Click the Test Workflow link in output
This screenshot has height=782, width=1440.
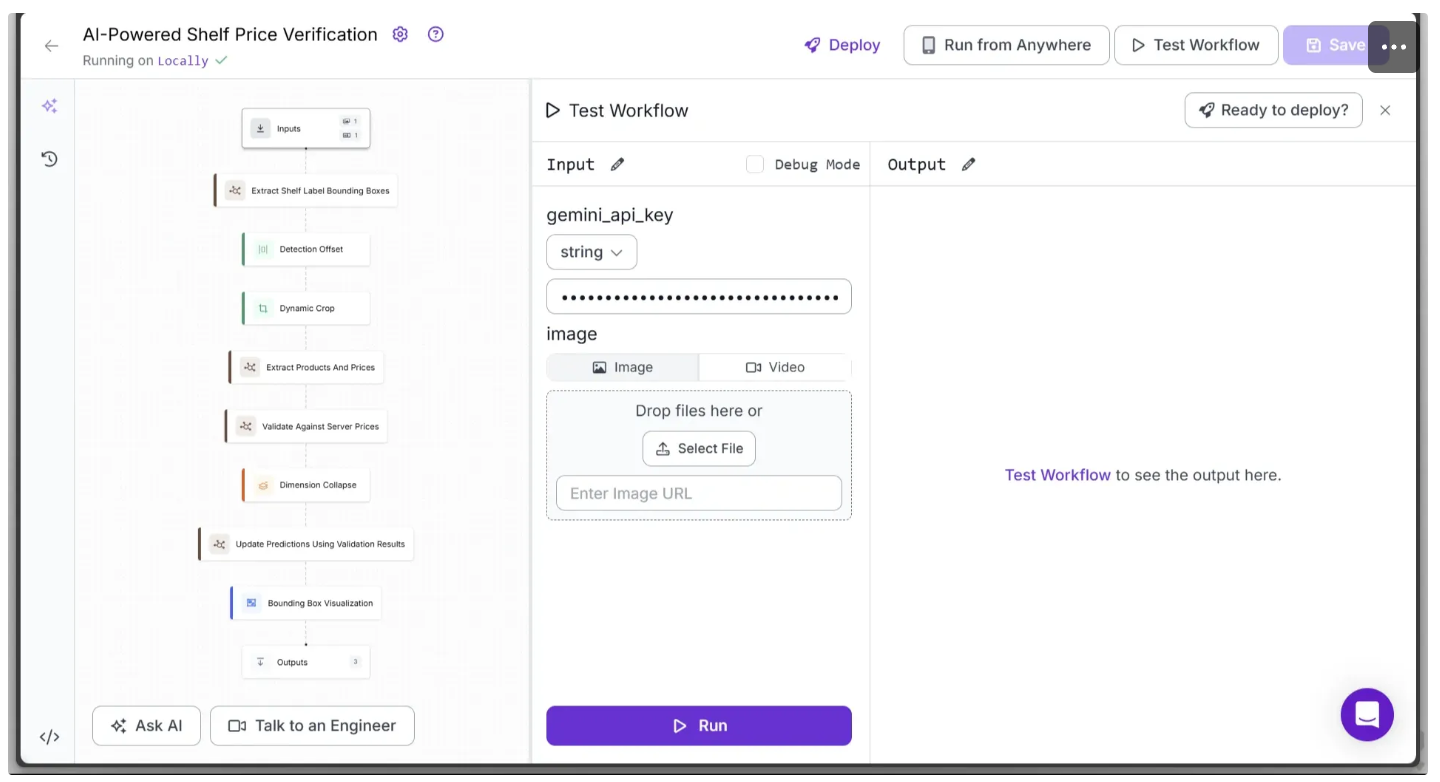coord(1057,475)
